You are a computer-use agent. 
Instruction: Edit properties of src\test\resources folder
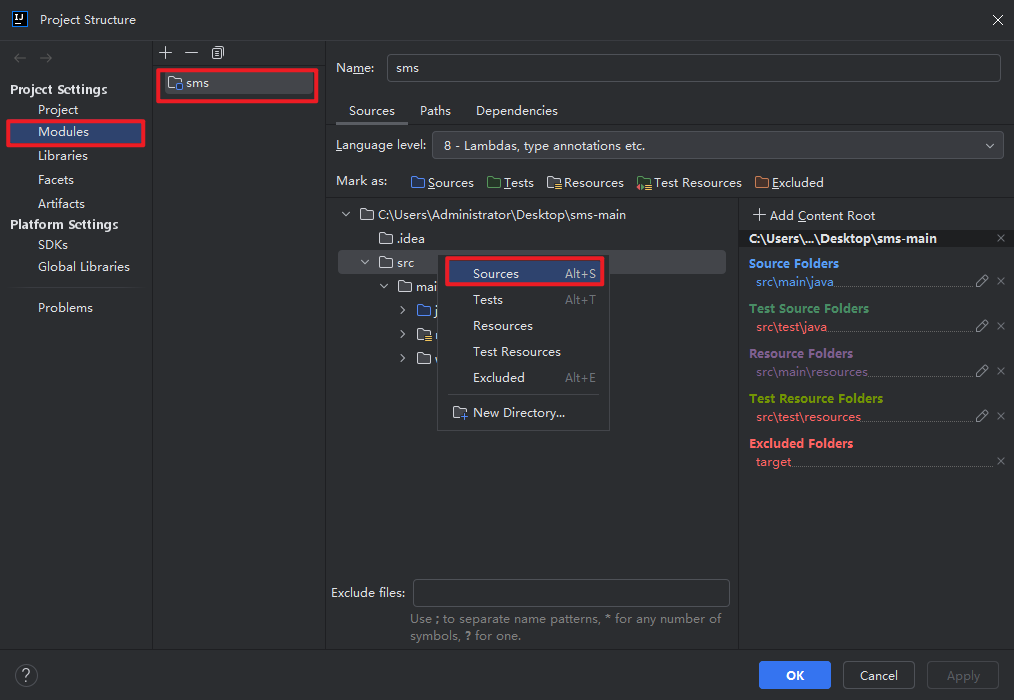[x=982, y=416]
